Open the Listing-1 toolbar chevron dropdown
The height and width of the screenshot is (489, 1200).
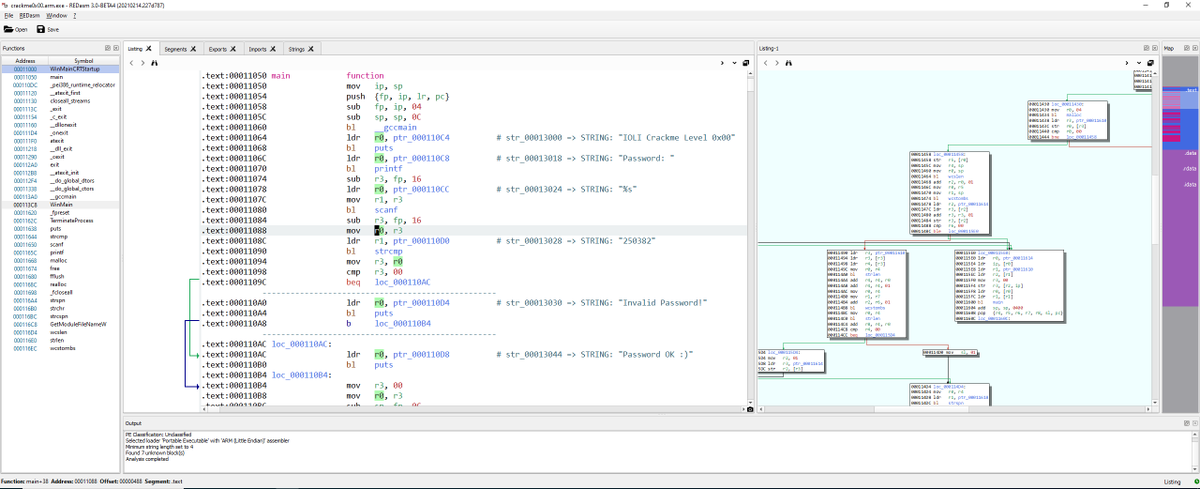click(1138, 63)
